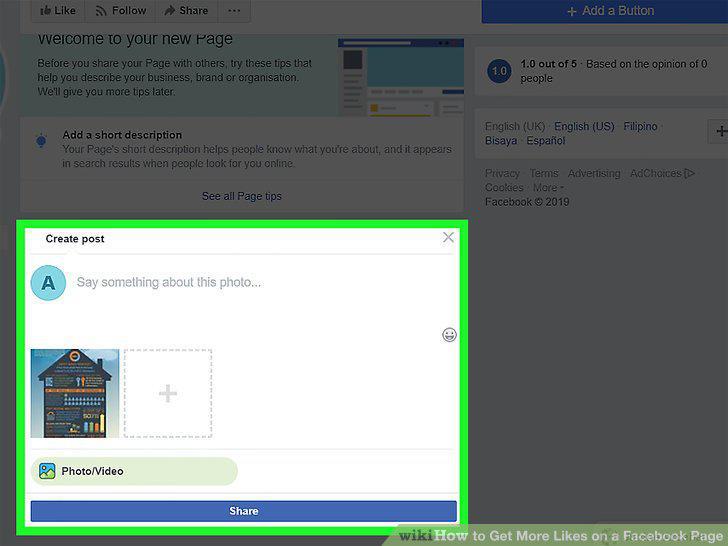Click the dashed plus box to add photo

pos(168,393)
